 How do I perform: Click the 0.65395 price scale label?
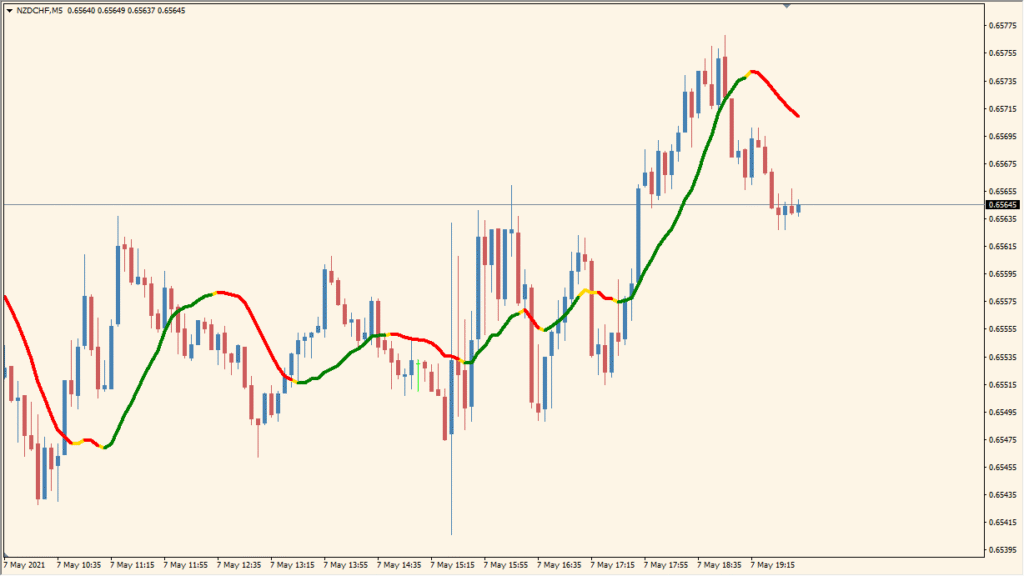pyautogui.click(x=1002, y=550)
